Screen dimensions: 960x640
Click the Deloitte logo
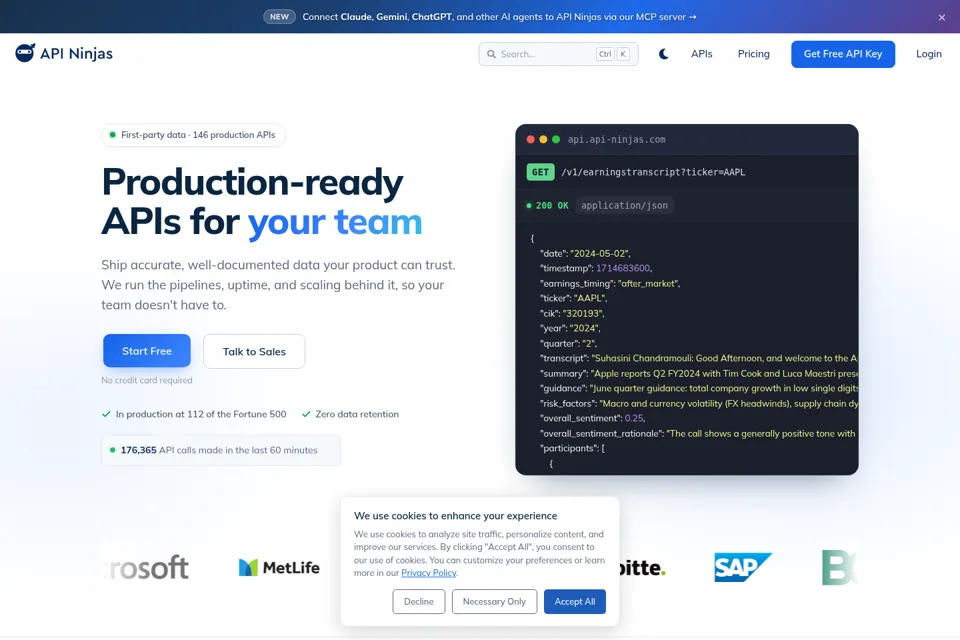642,568
